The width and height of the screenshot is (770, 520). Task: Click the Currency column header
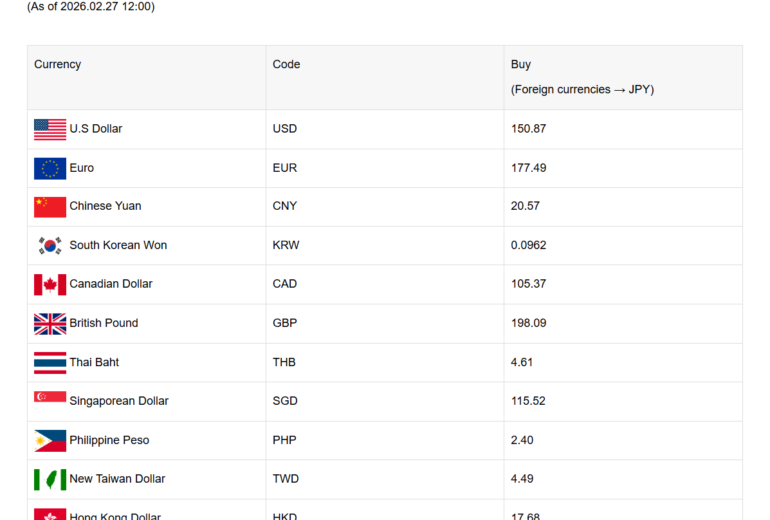tap(57, 64)
